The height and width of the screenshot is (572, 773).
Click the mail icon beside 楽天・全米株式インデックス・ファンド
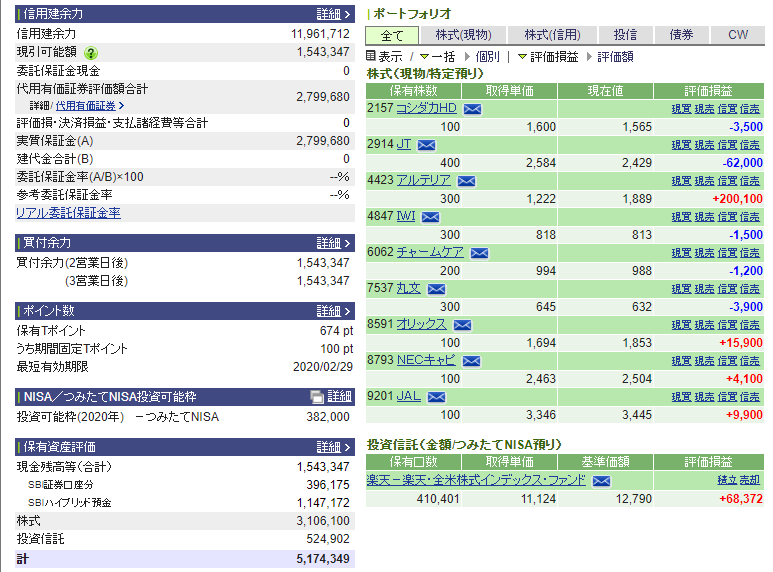pyautogui.click(x=601, y=481)
